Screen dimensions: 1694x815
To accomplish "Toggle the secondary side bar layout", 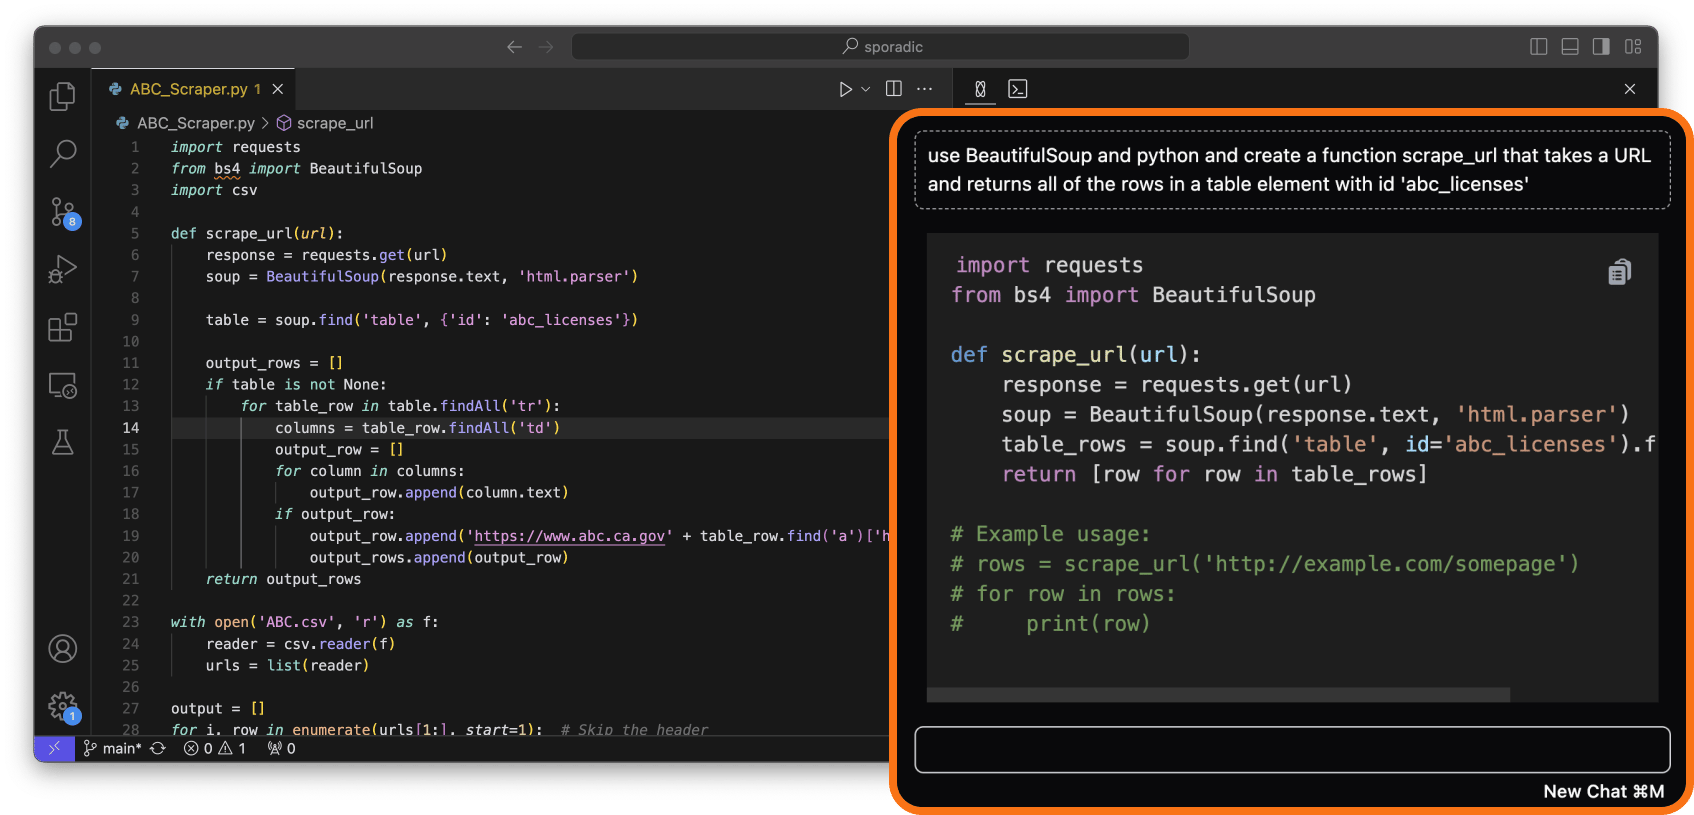I will coord(1601,47).
